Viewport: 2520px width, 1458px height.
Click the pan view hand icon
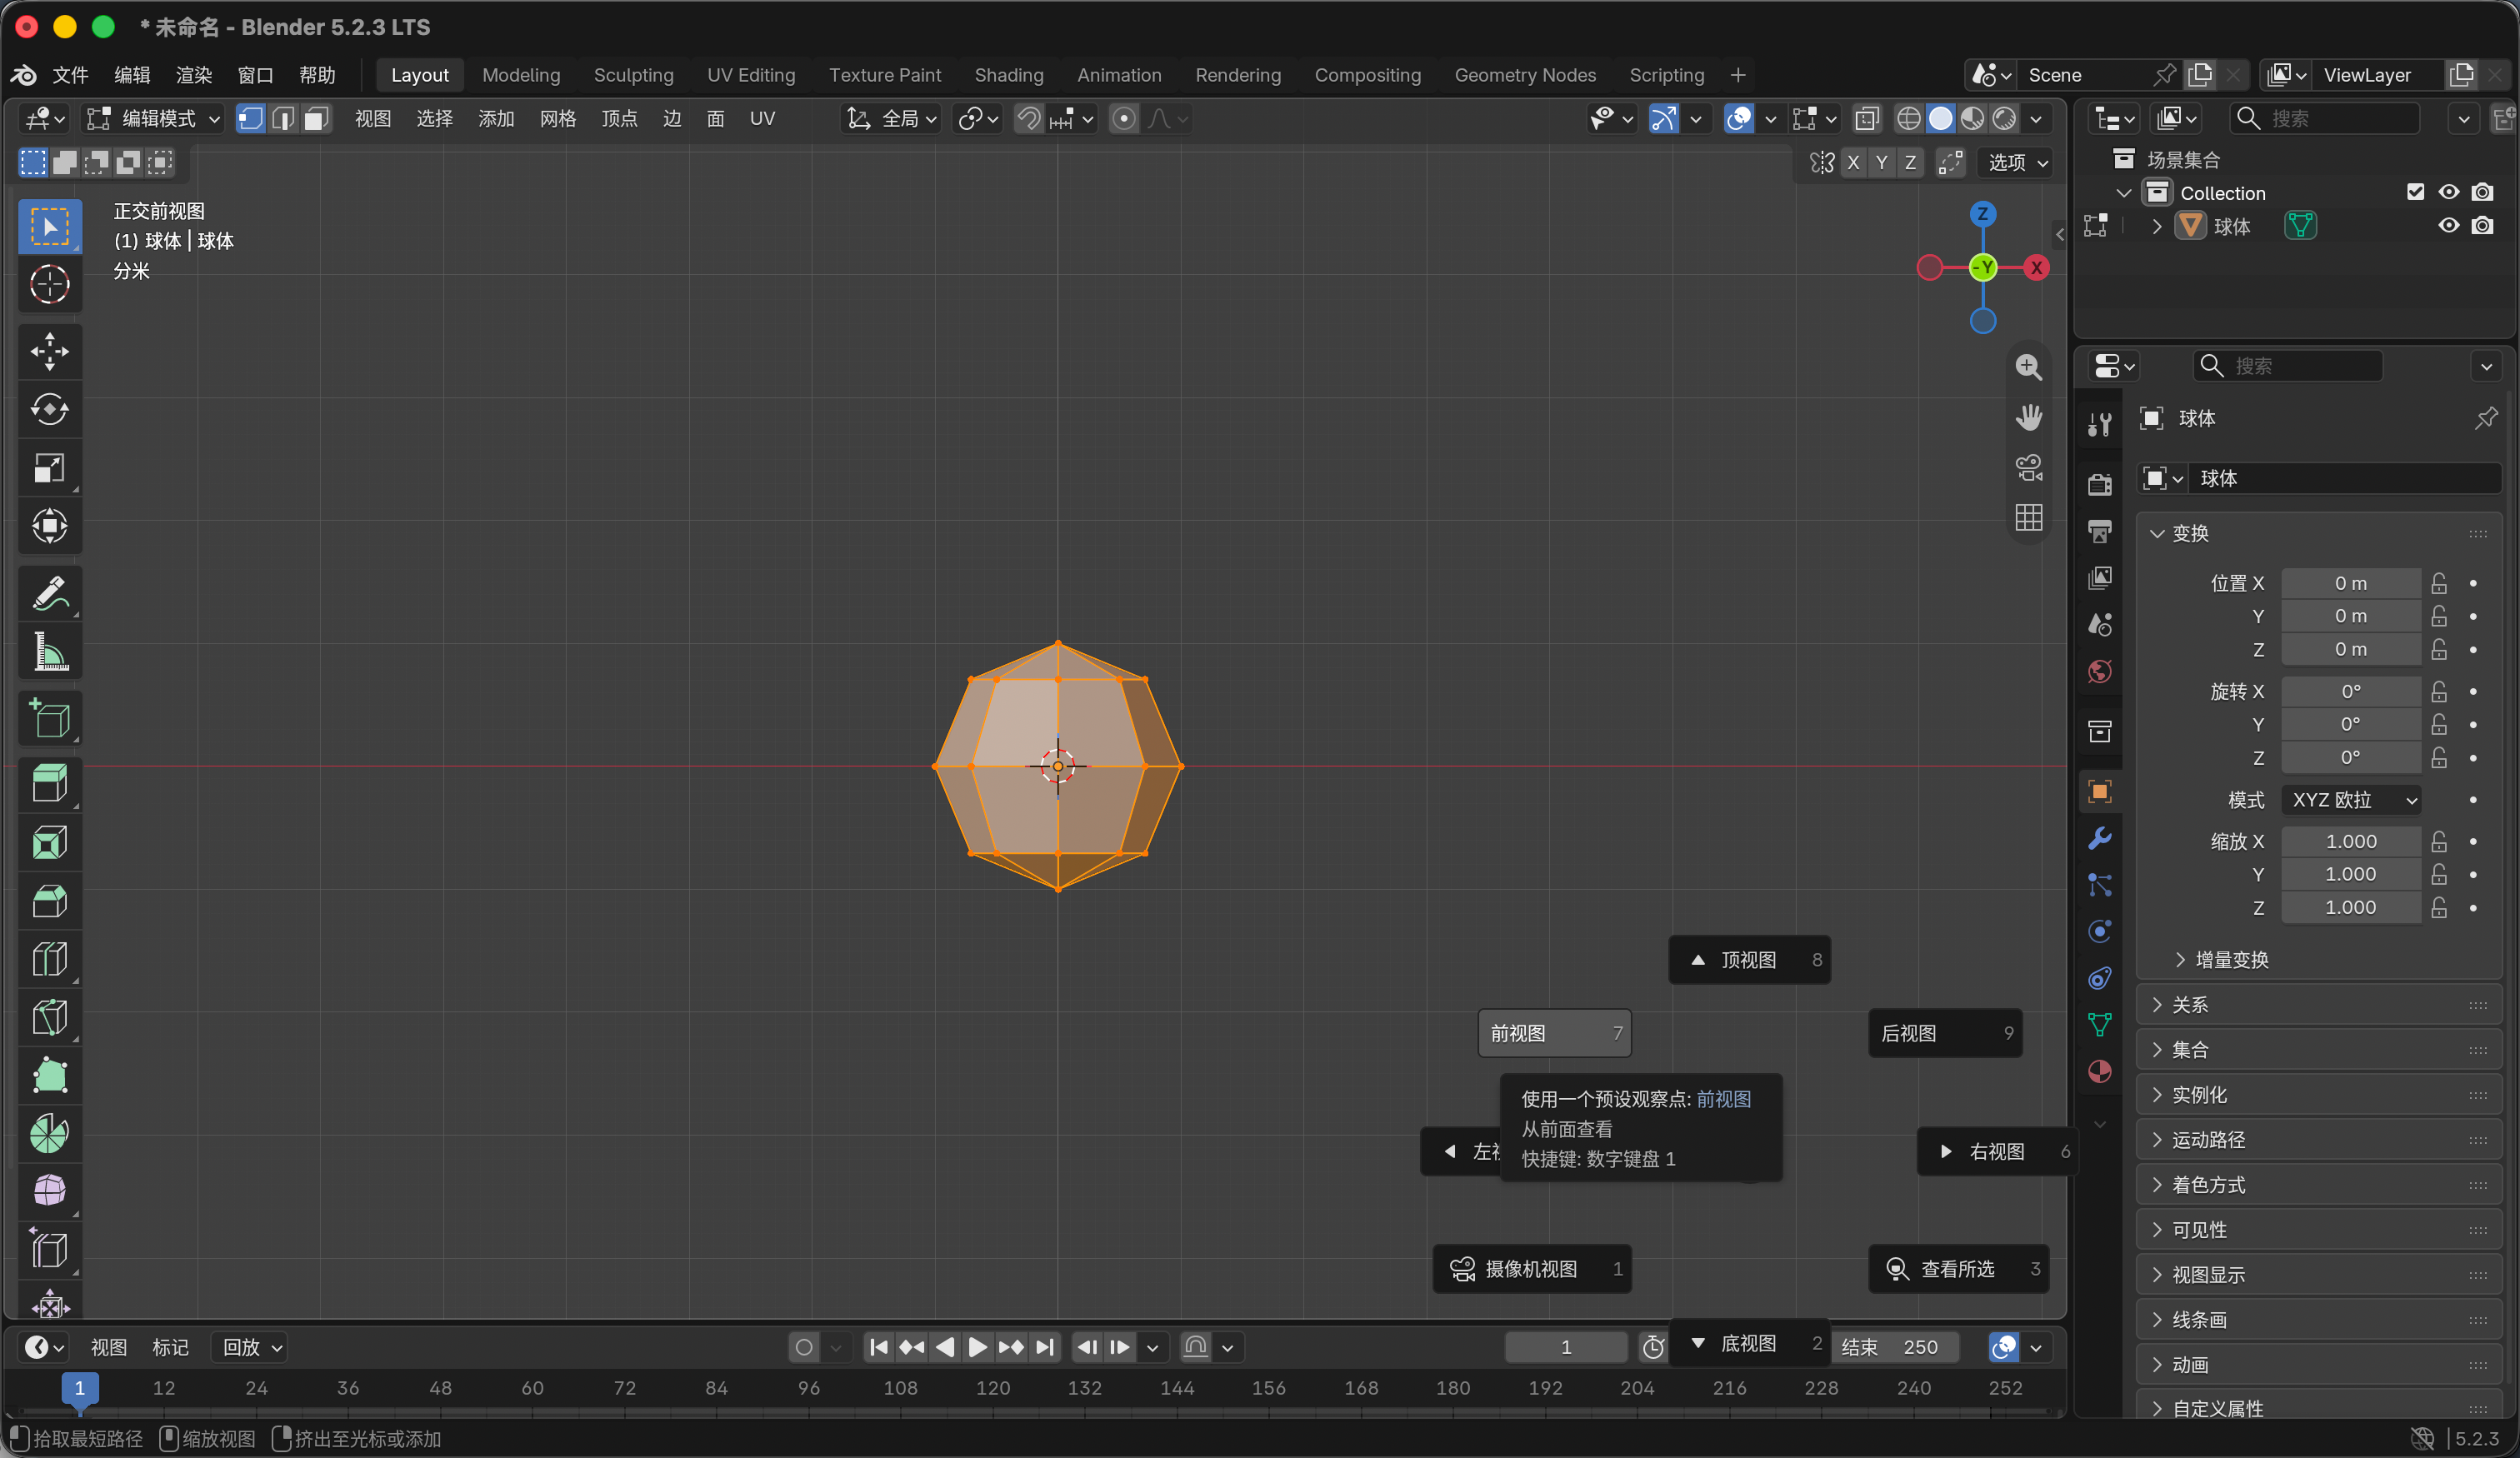pos(2028,417)
